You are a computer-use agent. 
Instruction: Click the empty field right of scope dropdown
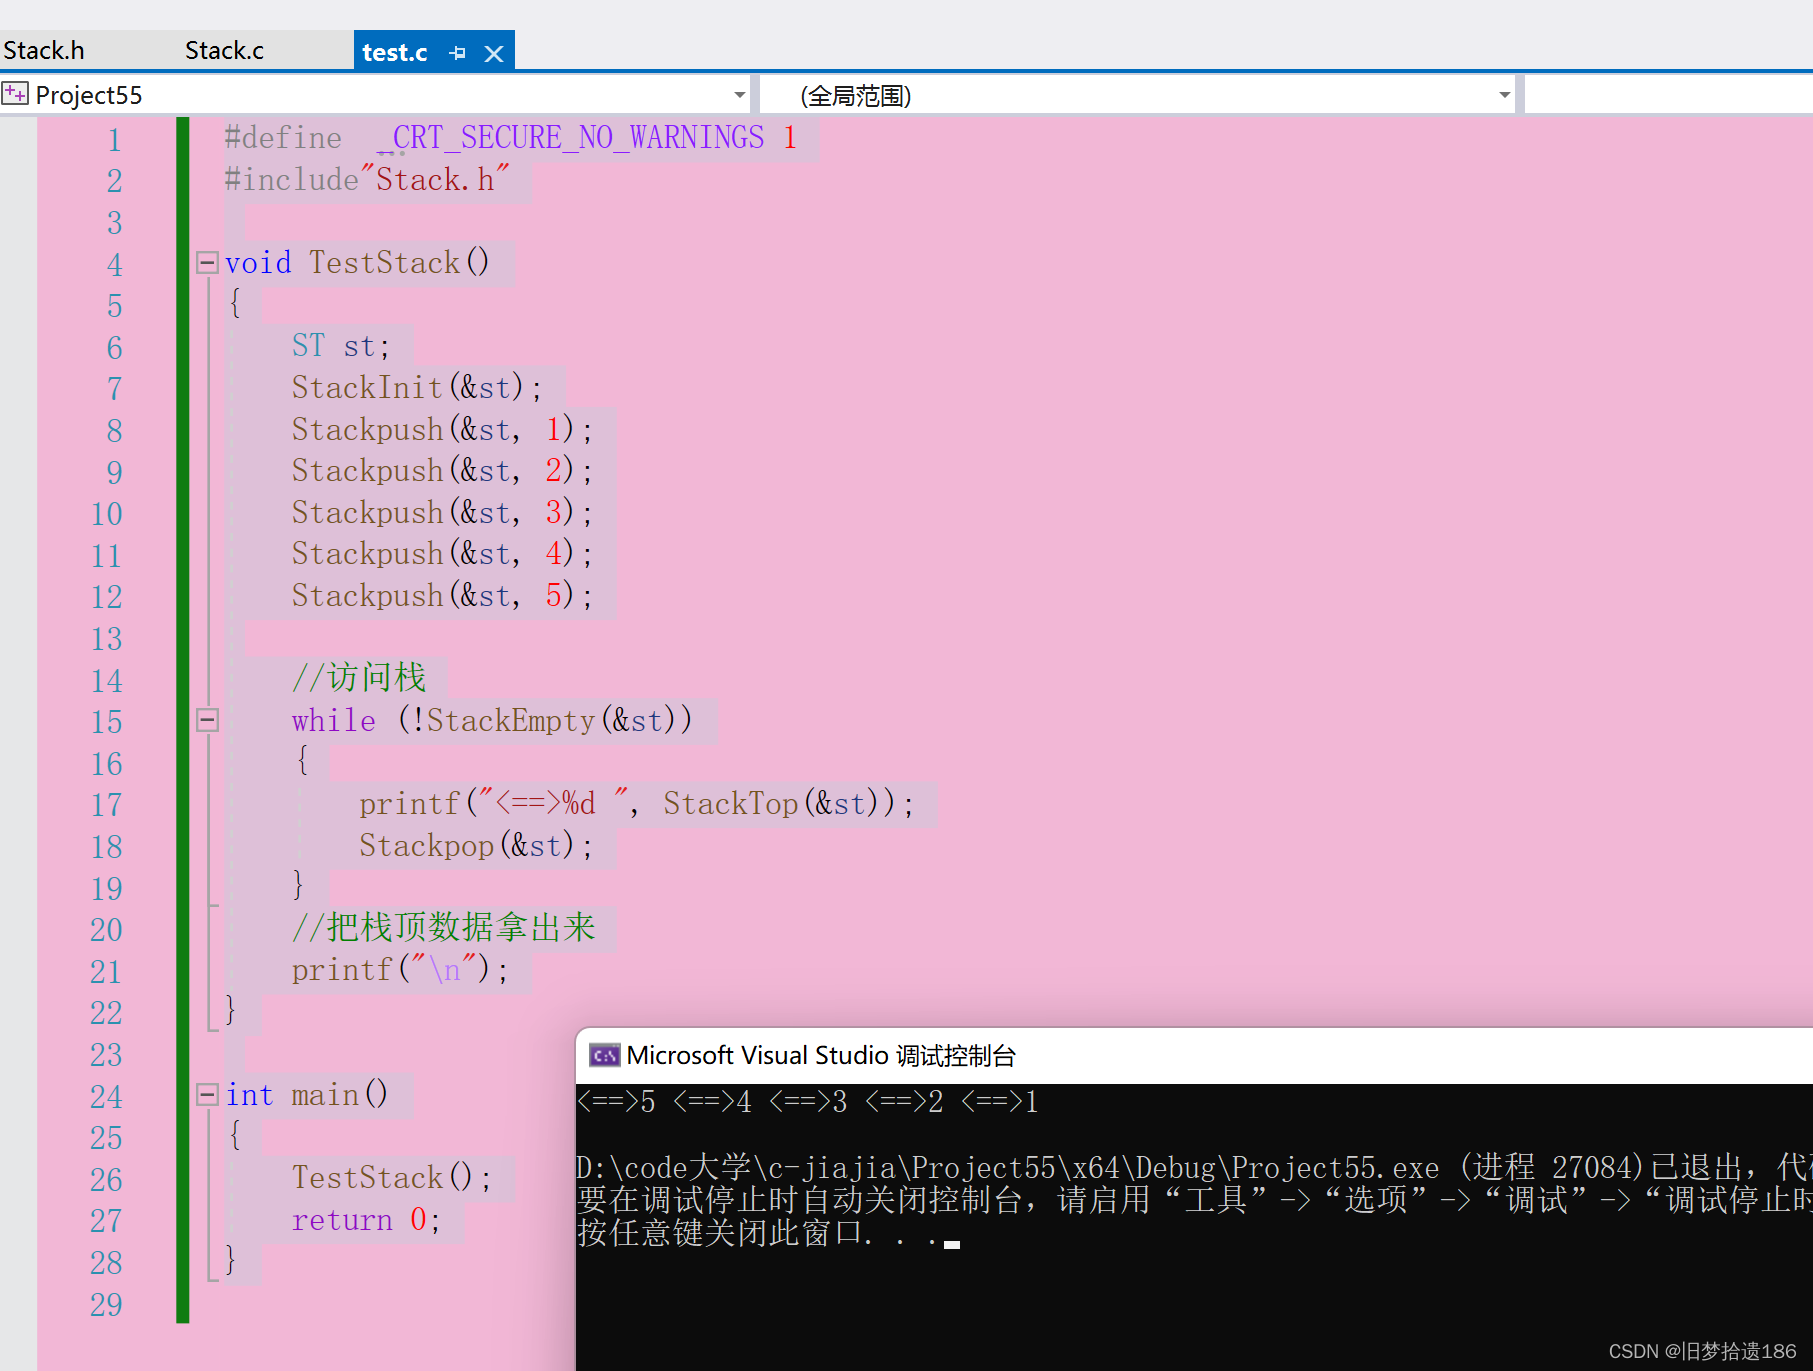click(1668, 95)
